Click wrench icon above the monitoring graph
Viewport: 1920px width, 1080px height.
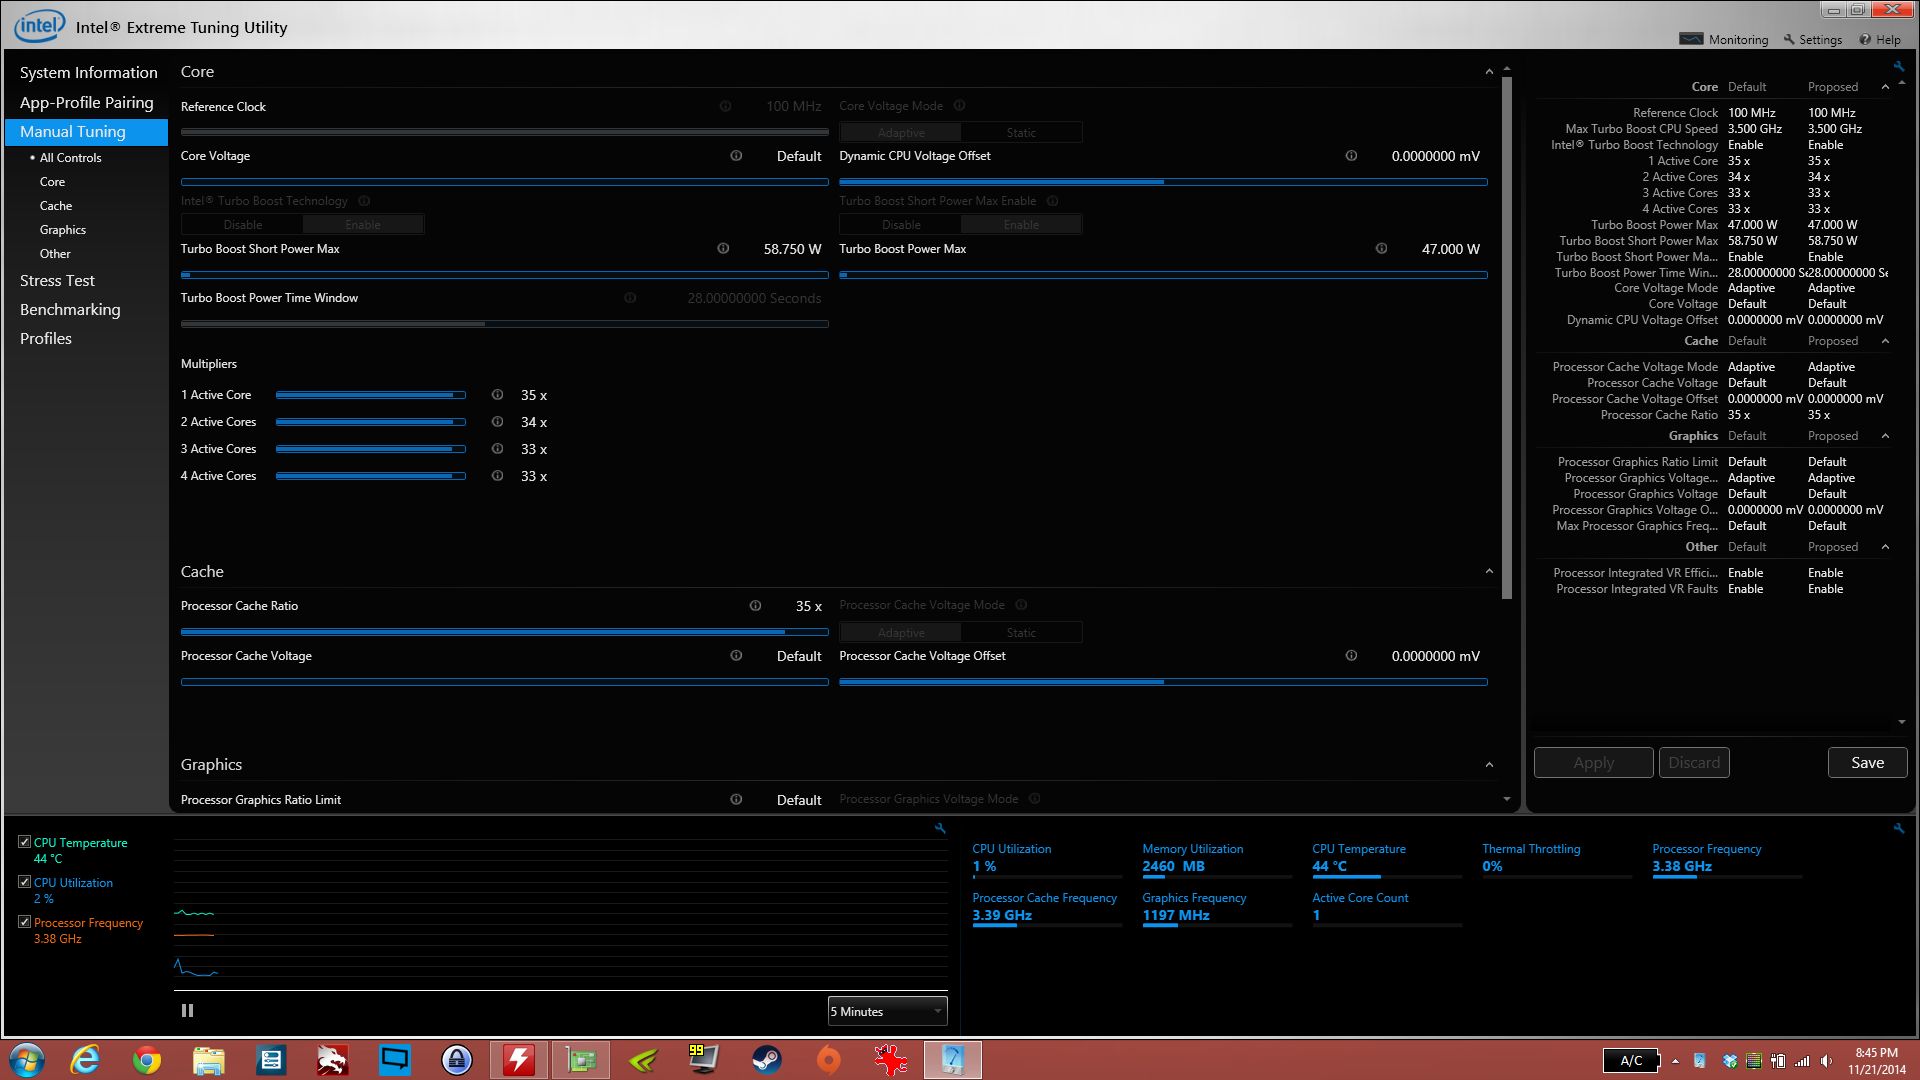(940, 828)
